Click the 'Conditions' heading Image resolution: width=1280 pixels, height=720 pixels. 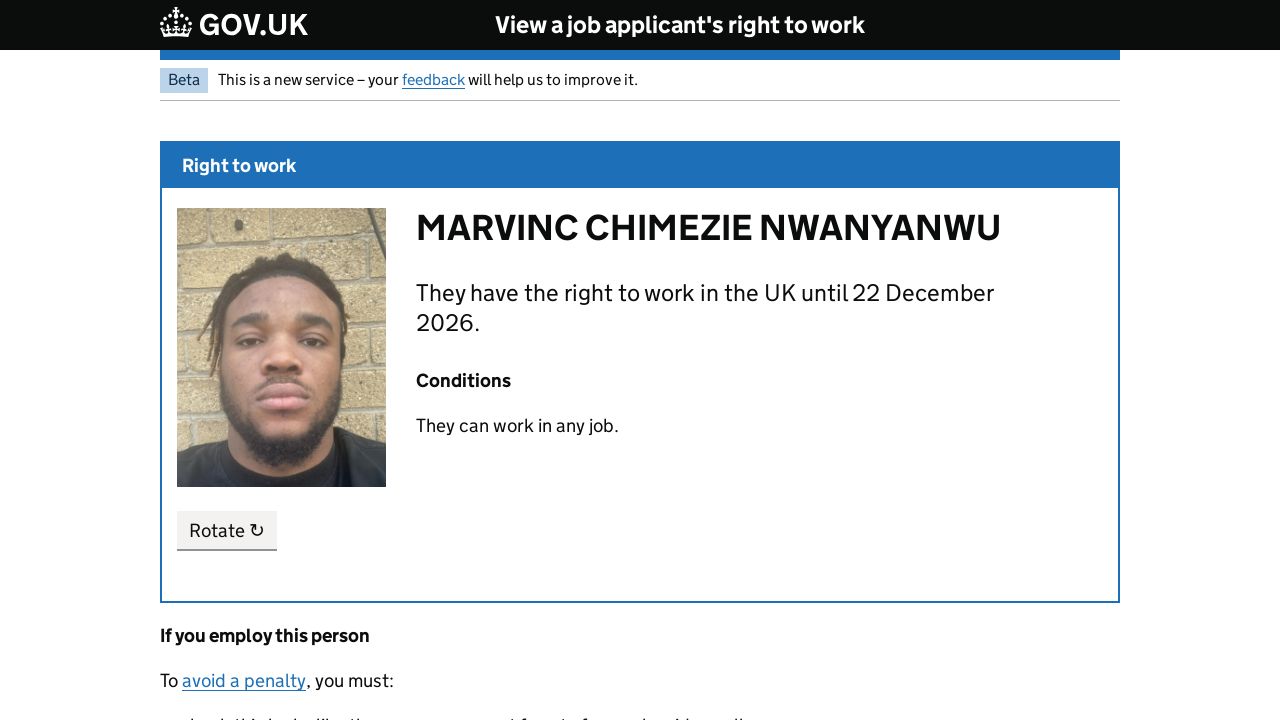(463, 381)
